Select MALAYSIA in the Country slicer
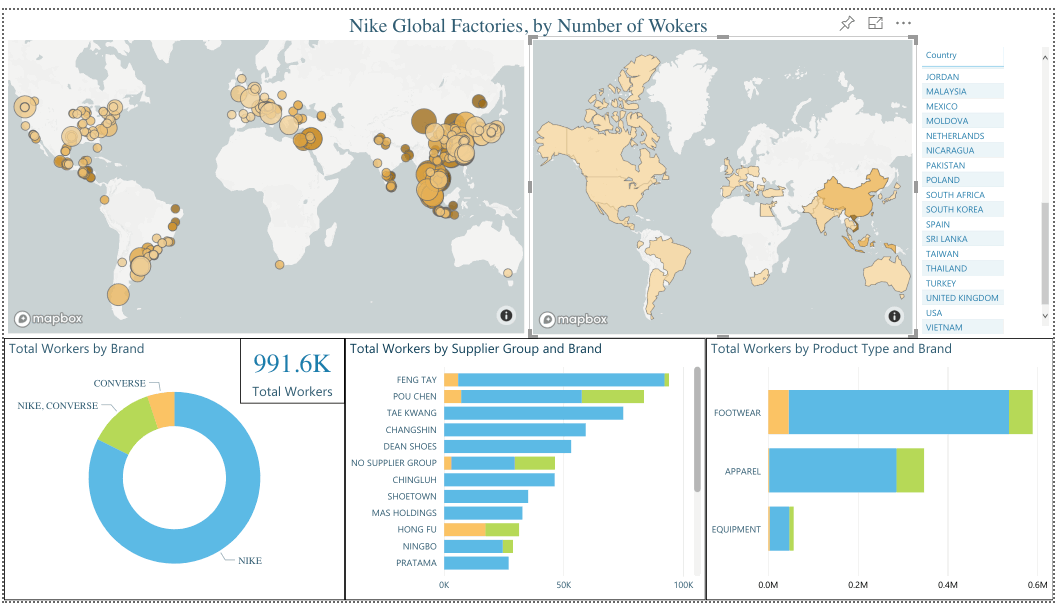Screen dimensions: 1059x607 point(962,92)
